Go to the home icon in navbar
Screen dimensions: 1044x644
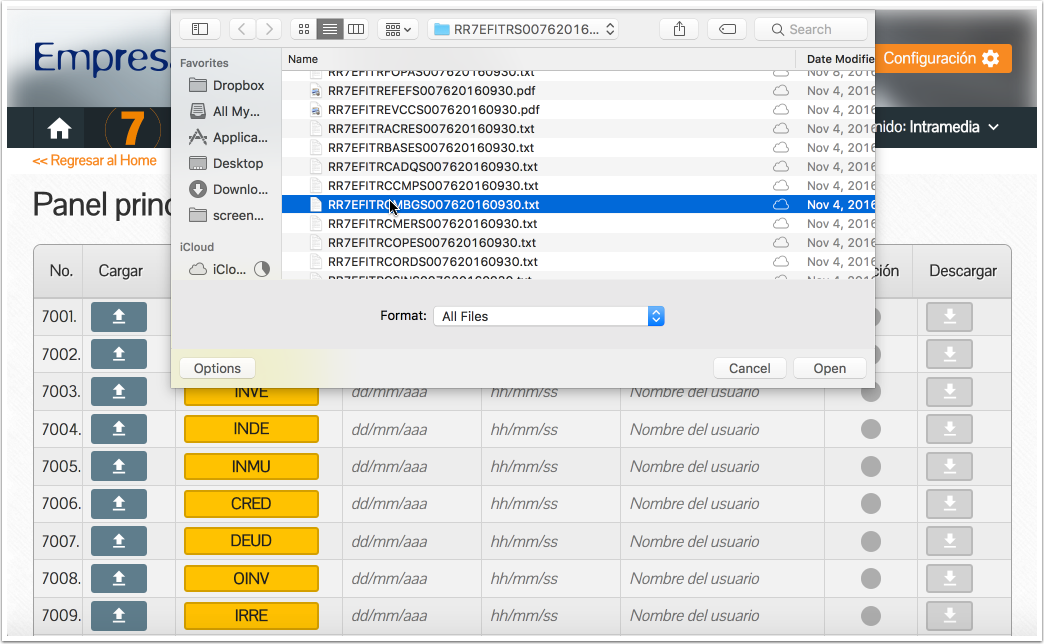[x=59, y=128]
